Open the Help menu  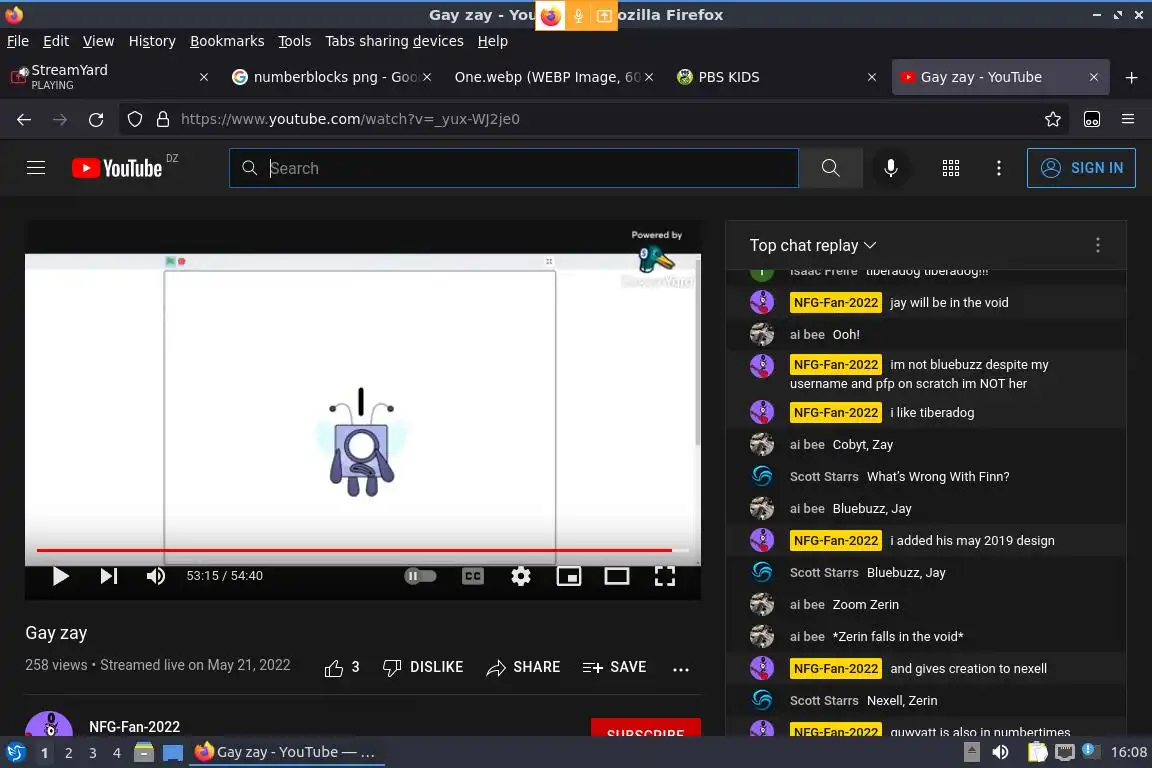click(492, 41)
